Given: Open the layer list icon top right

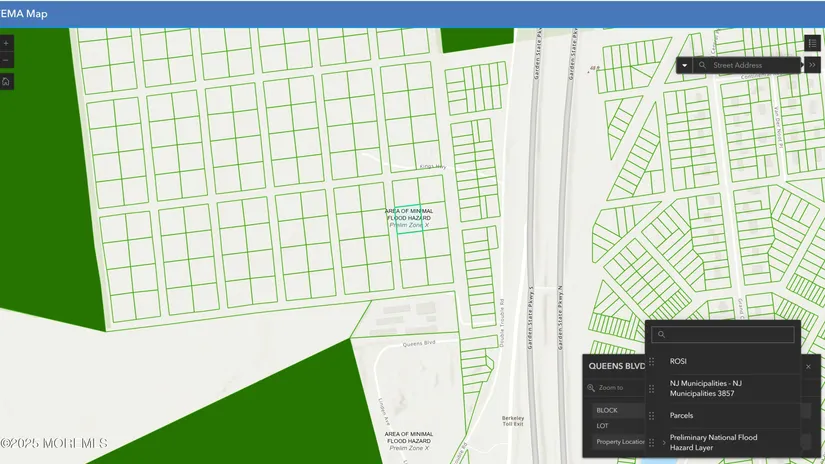Looking at the screenshot, I should [812, 43].
